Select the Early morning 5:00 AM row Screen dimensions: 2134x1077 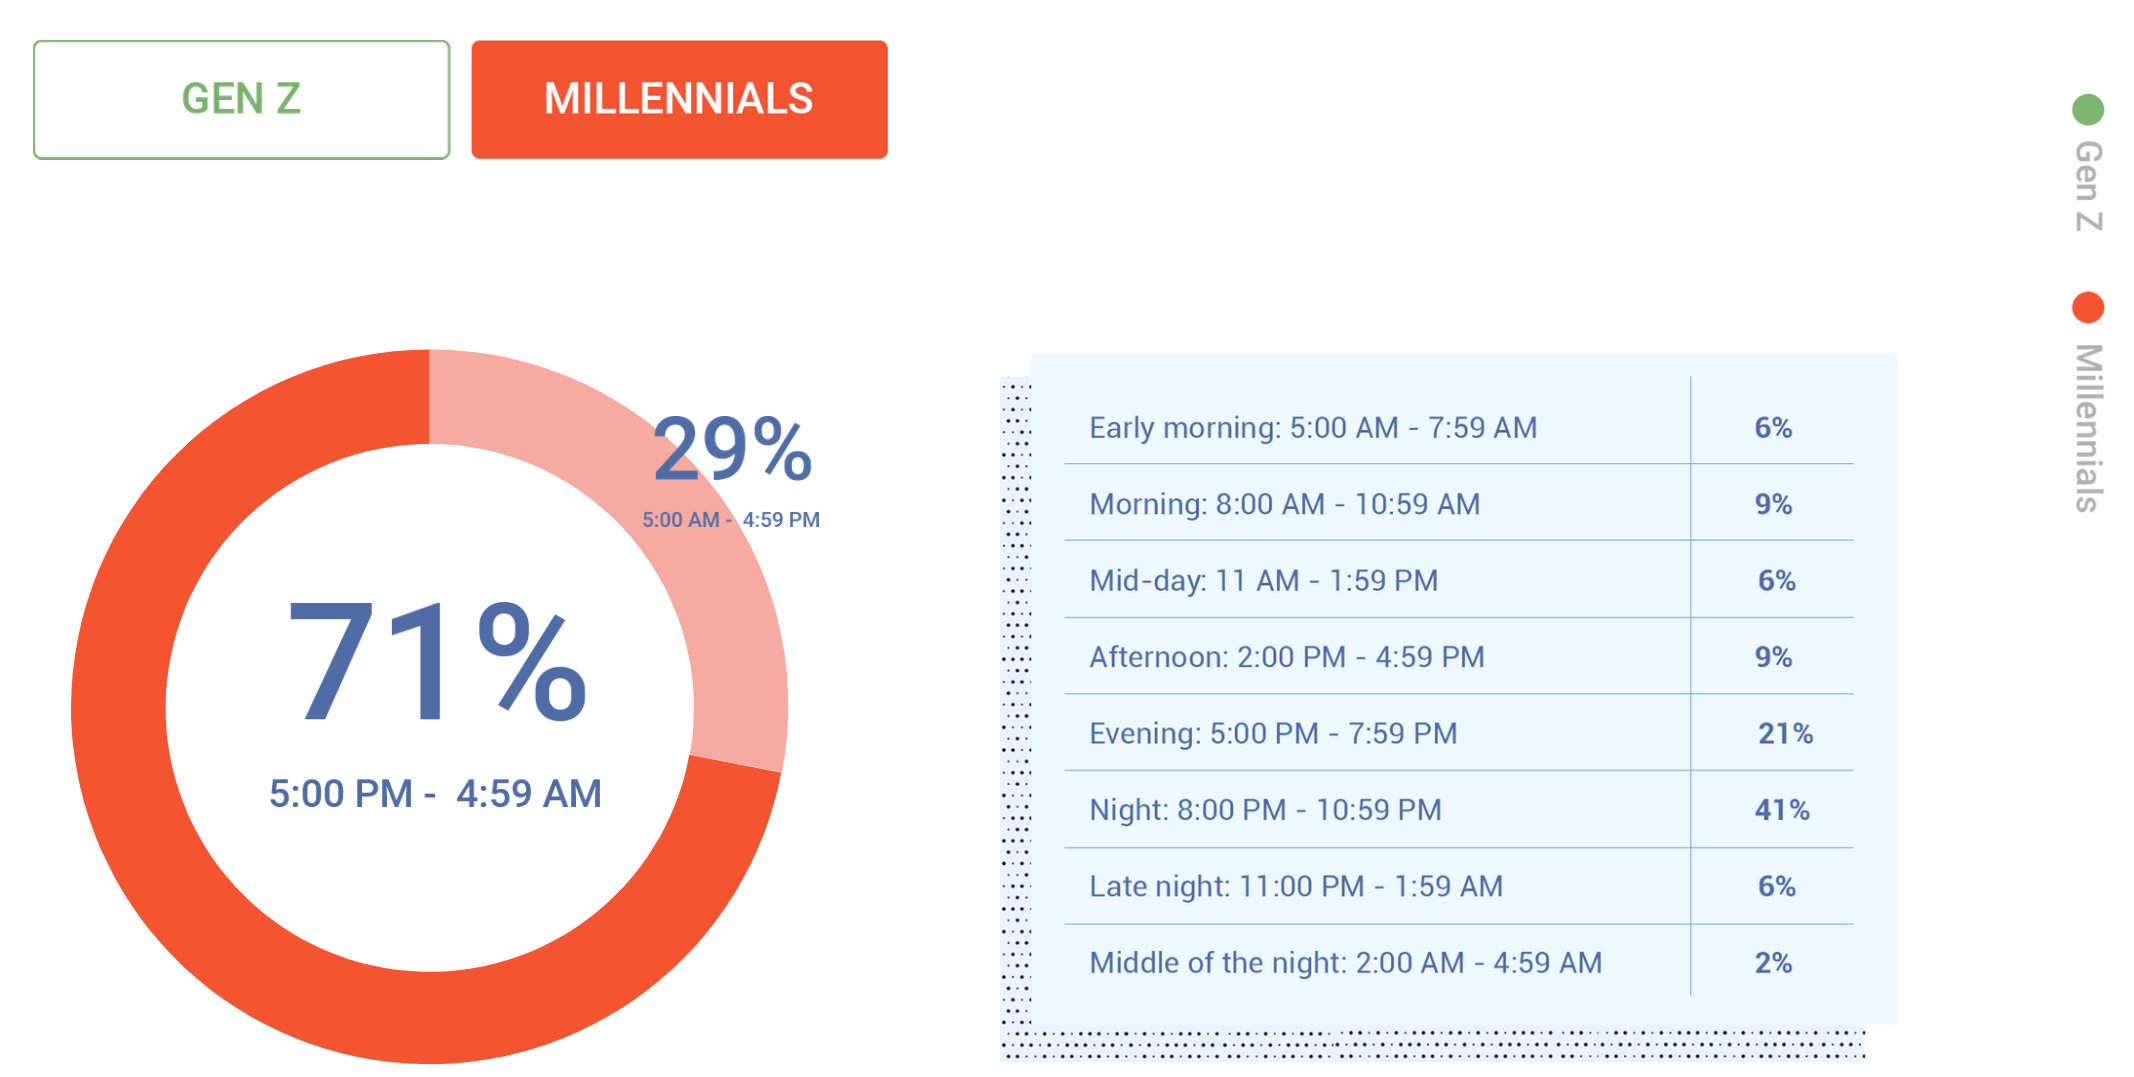coord(1458,427)
